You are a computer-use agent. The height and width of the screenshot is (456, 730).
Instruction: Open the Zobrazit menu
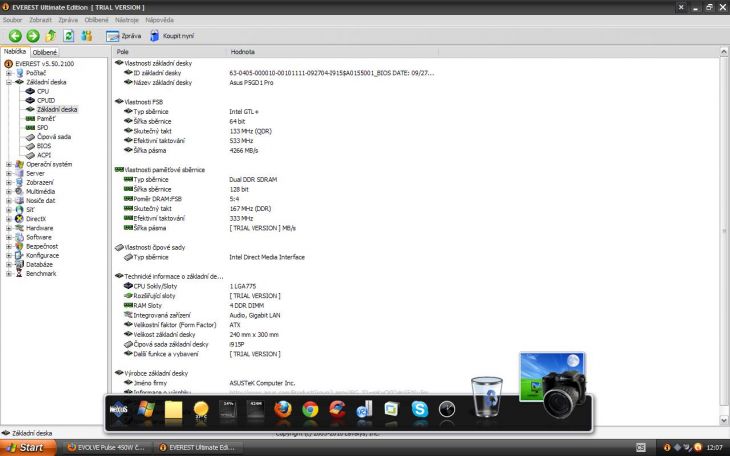pyautogui.click(x=41, y=20)
